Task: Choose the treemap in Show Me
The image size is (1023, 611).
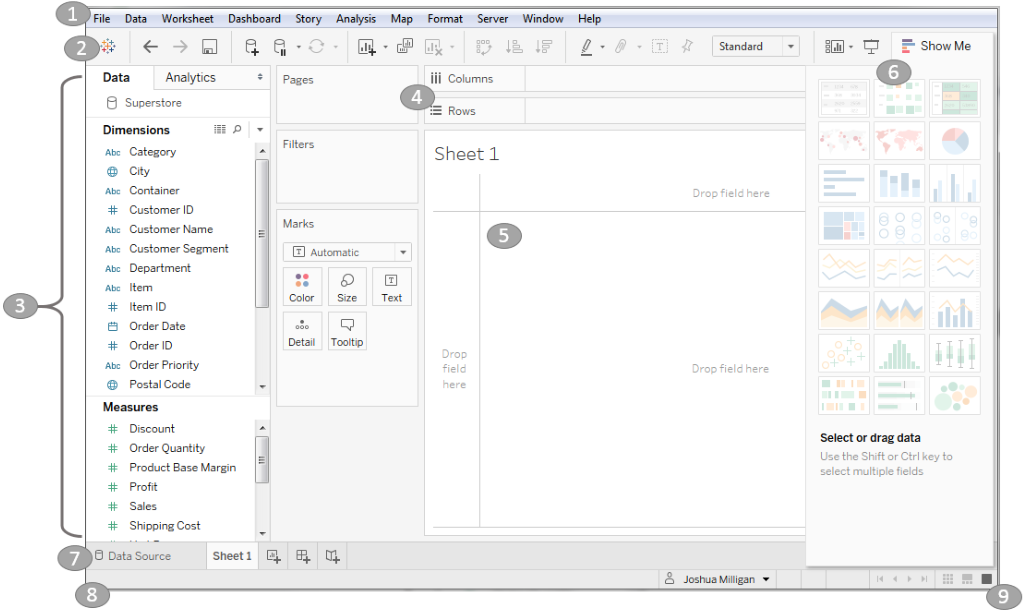Action: (844, 225)
